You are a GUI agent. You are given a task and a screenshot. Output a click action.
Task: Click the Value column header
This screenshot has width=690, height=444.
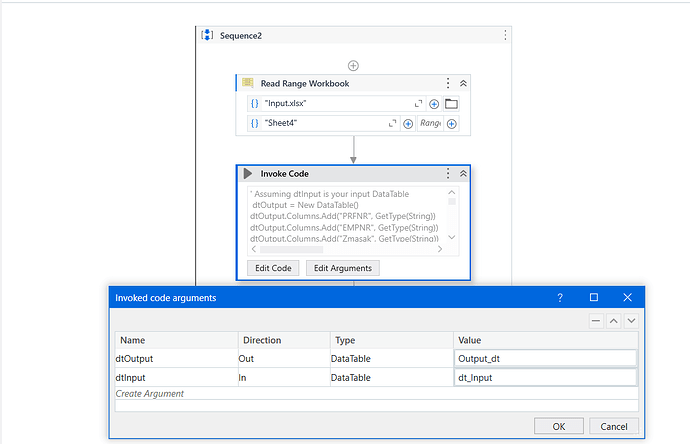tap(546, 340)
